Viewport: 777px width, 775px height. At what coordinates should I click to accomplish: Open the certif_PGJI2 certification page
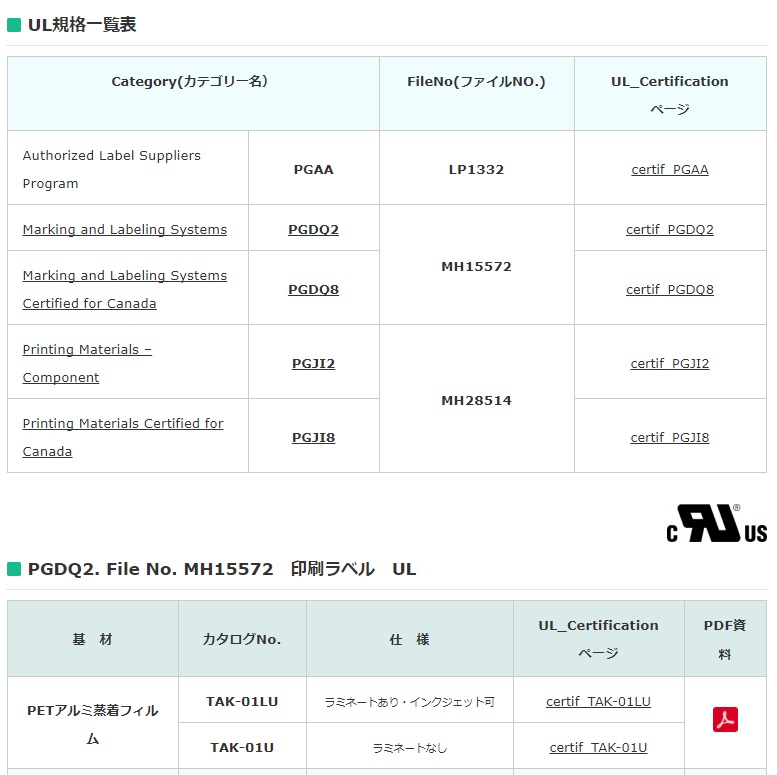point(670,363)
